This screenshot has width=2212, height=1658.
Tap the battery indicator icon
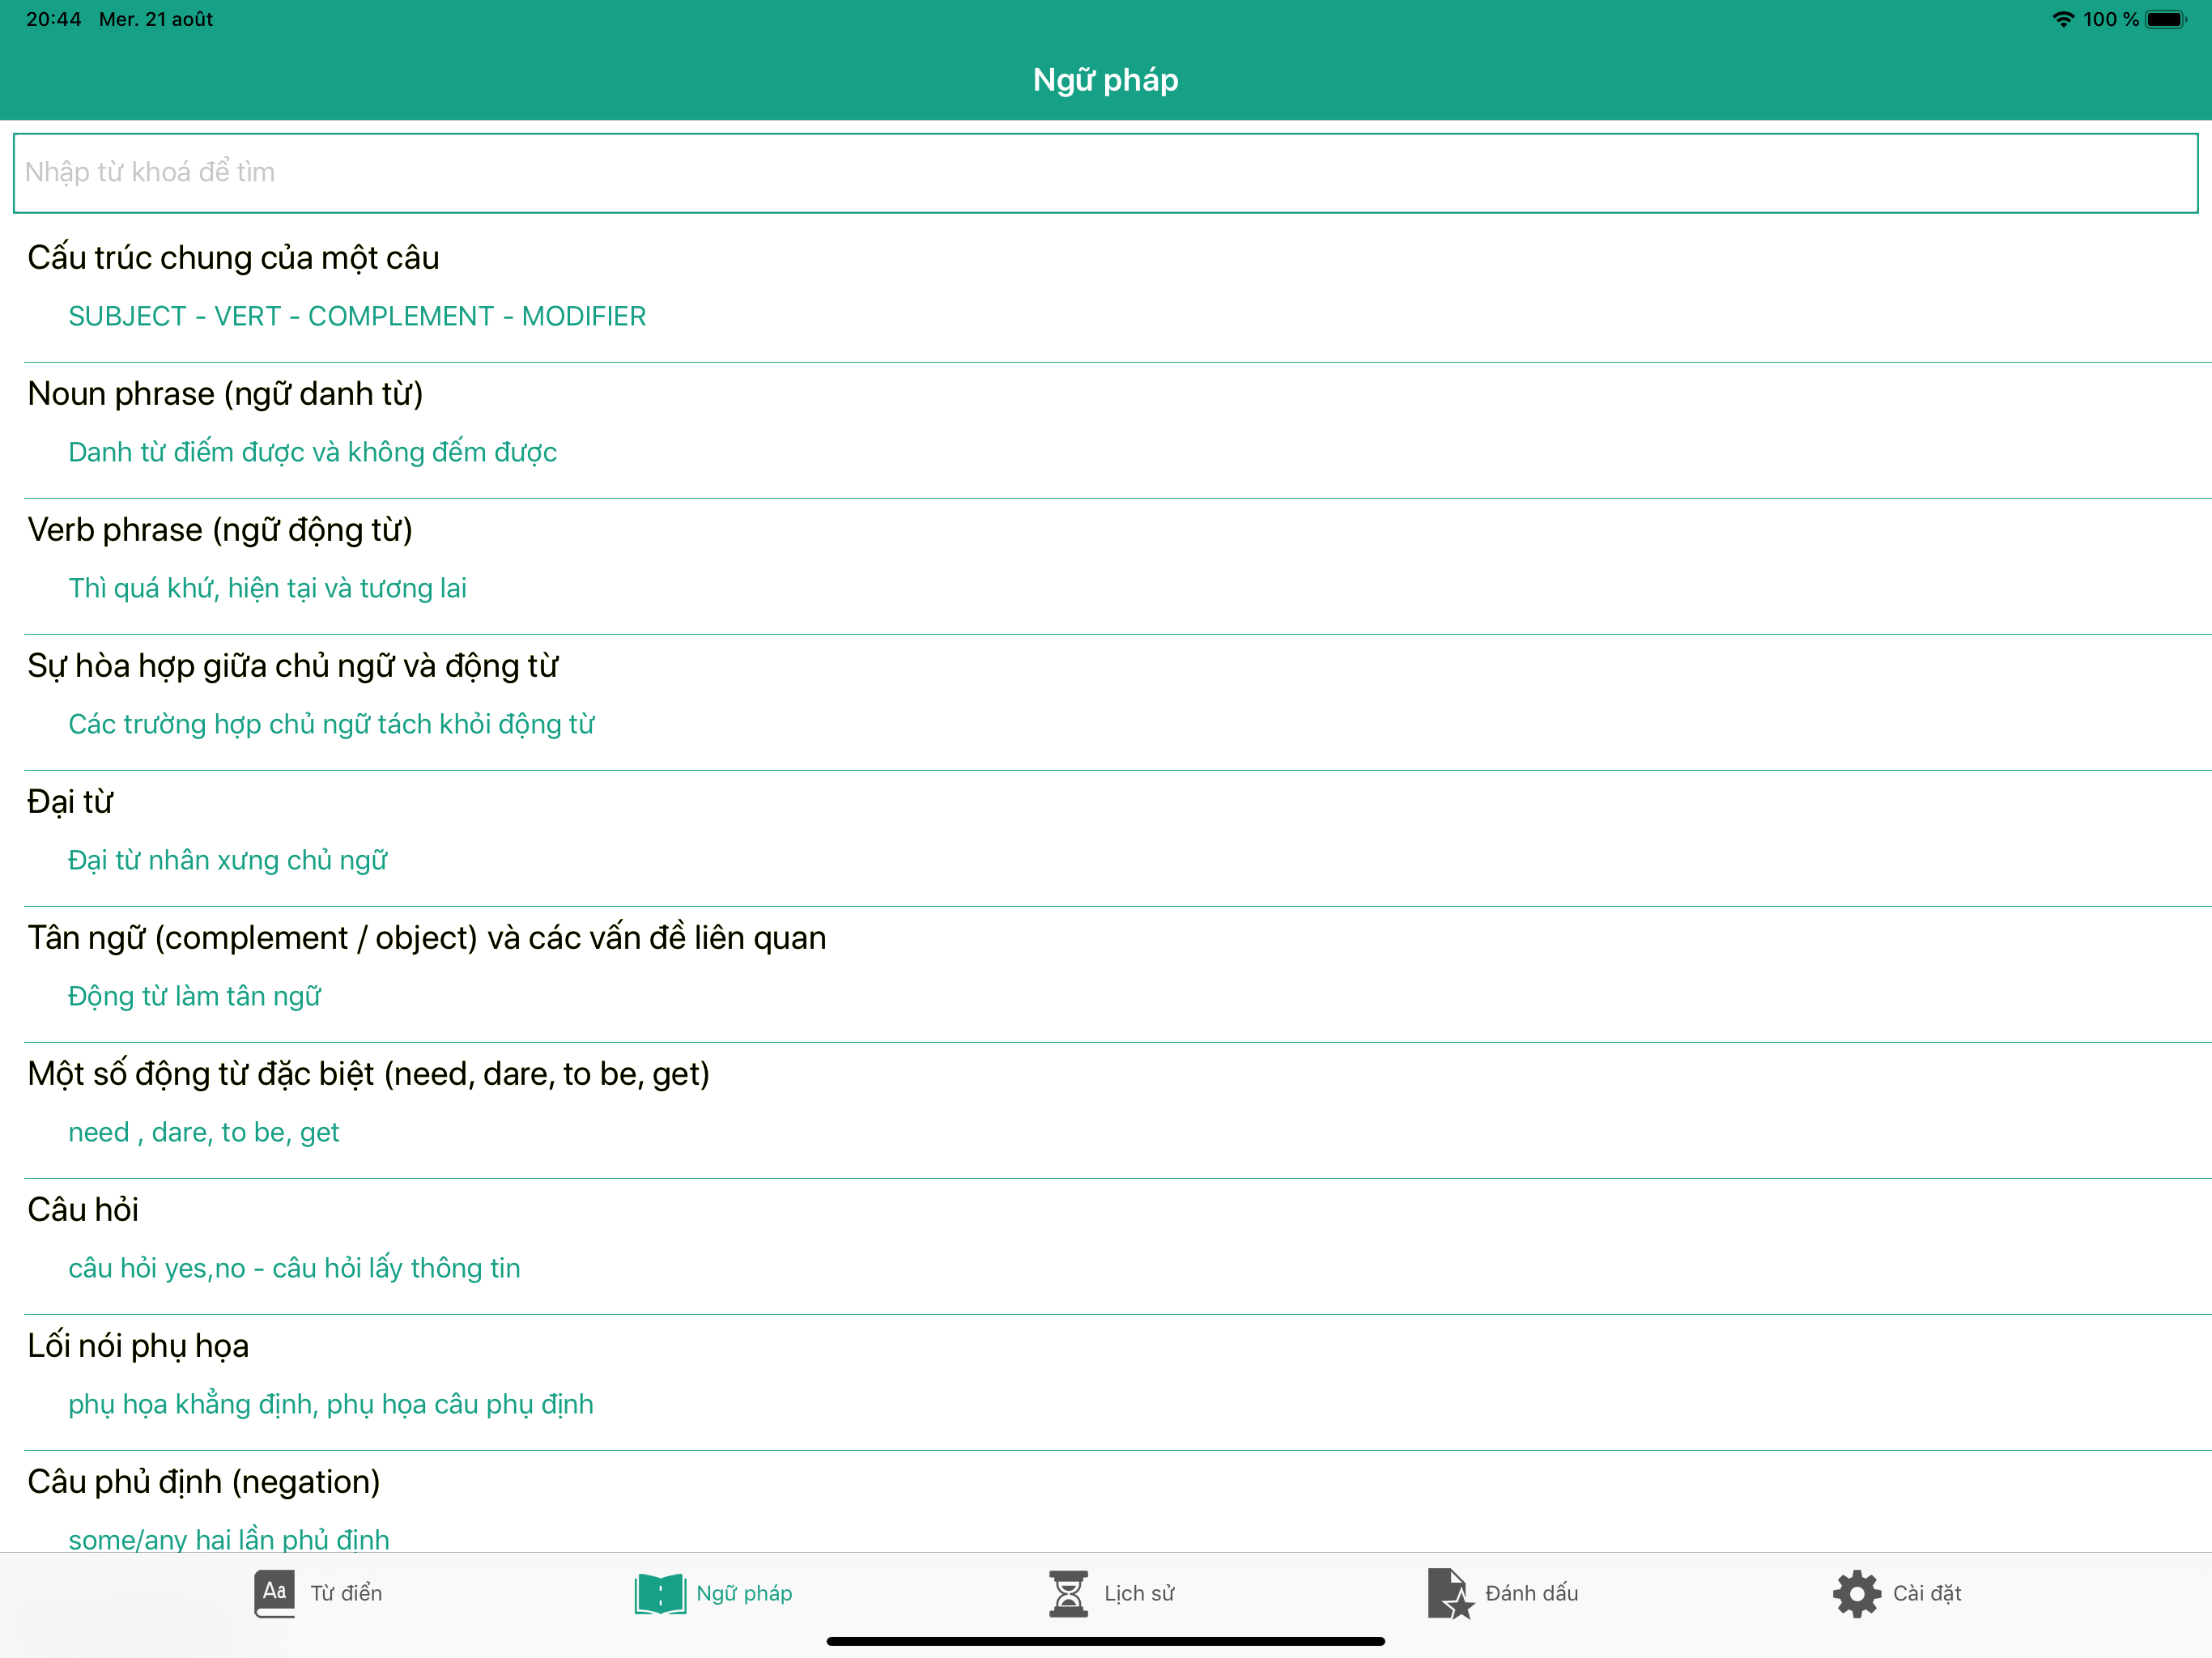point(2166,19)
